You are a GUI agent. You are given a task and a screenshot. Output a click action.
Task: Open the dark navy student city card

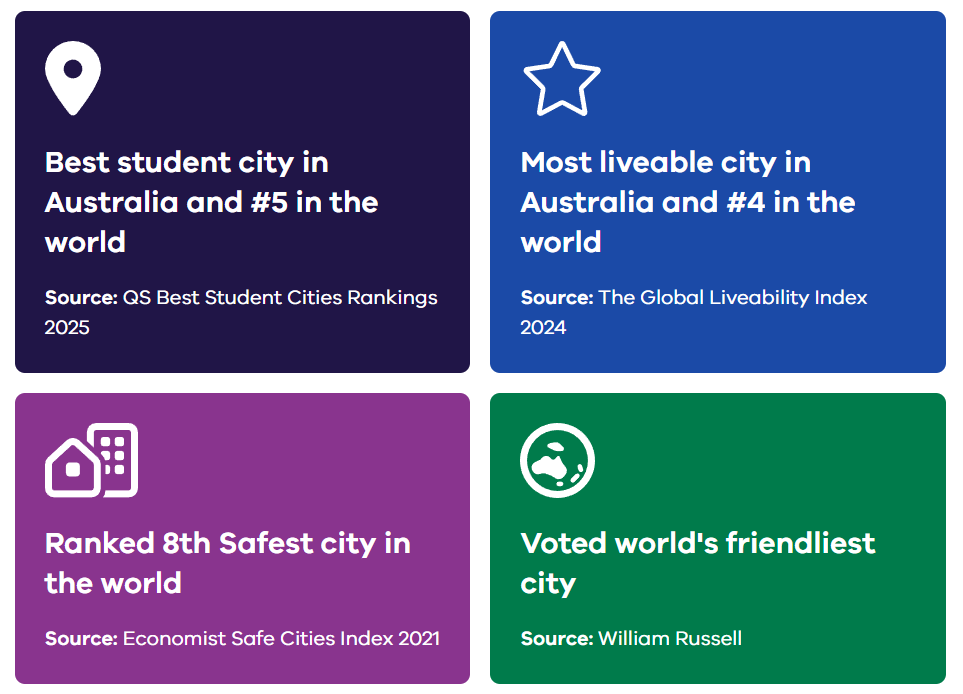coord(243,192)
